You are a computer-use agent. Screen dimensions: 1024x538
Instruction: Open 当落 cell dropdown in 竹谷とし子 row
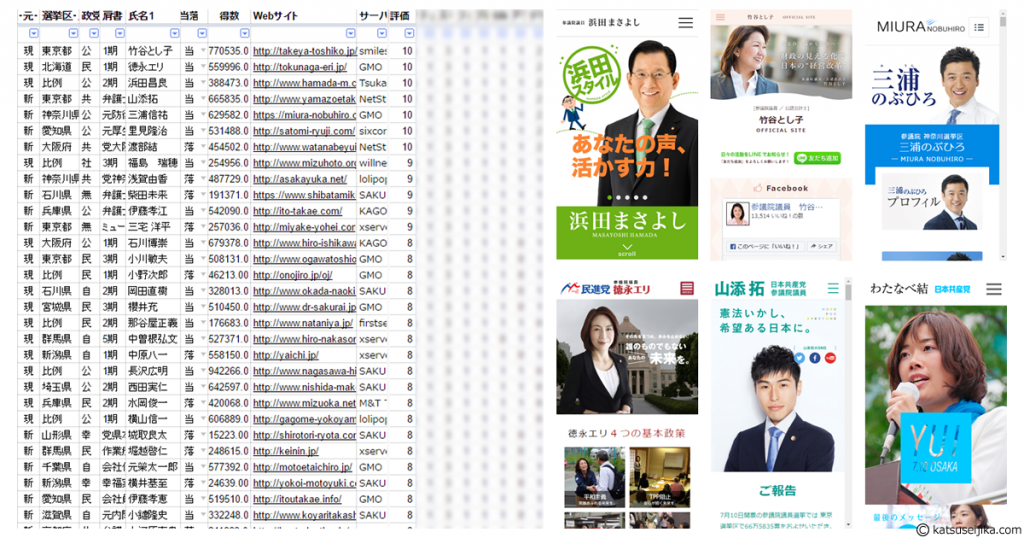(203, 51)
